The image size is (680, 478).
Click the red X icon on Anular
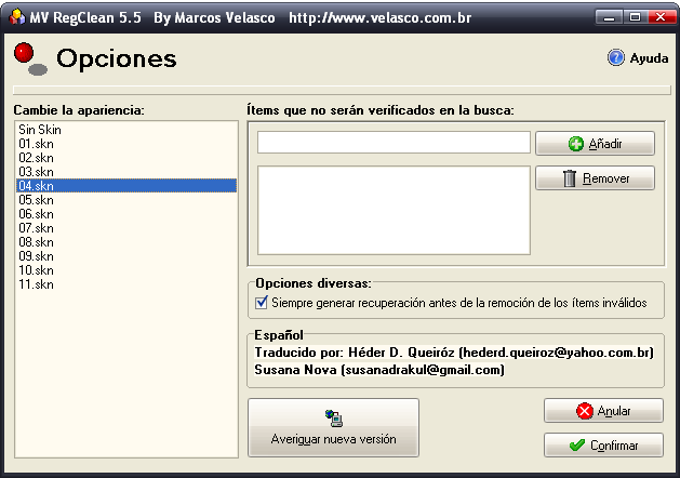click(x=584, y=411)
